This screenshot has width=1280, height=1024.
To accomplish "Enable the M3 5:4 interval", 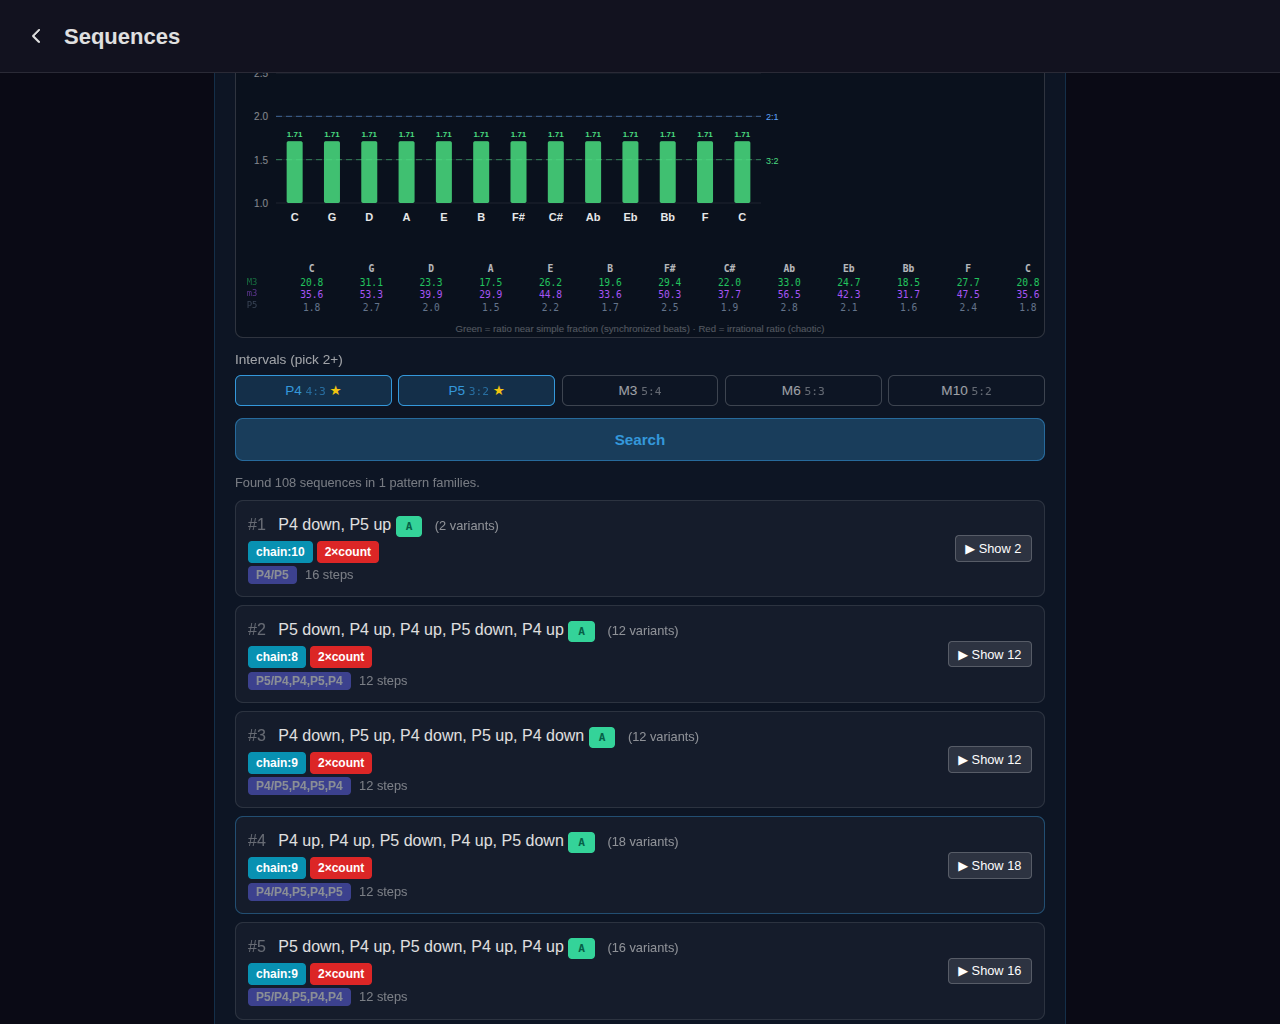I will pyautogui.click(x=639, y=390).
